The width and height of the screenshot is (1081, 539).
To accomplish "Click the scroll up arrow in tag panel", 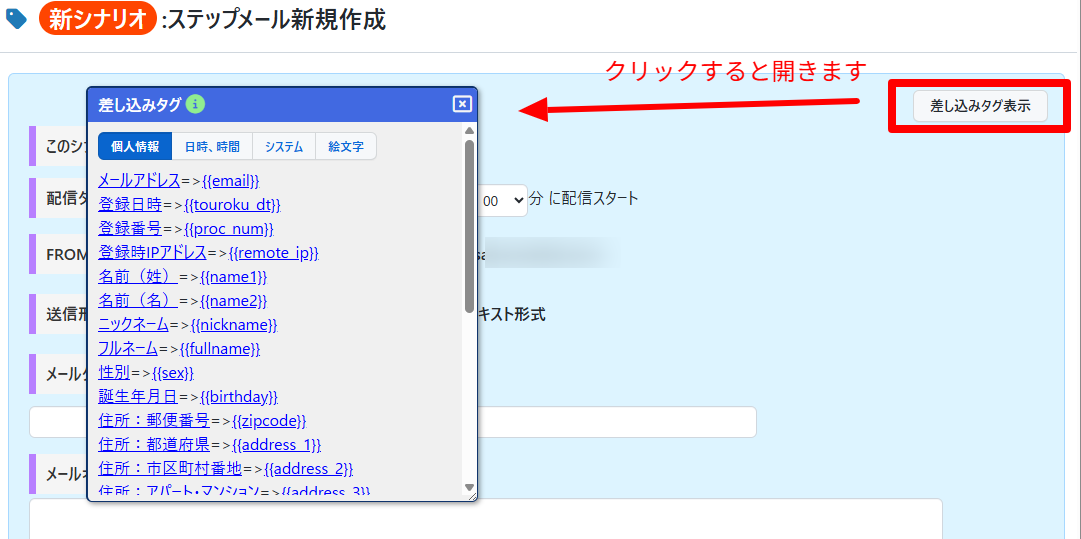I will 470,130.
